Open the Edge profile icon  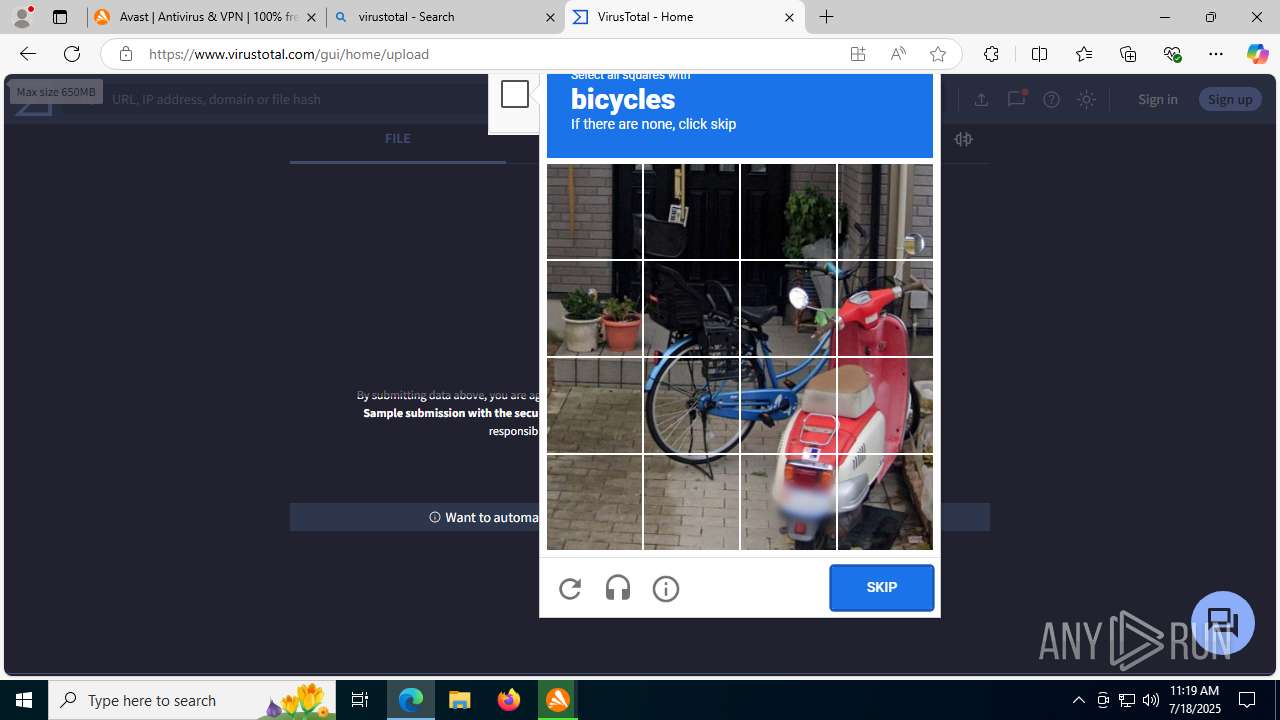tap(22, 17)
